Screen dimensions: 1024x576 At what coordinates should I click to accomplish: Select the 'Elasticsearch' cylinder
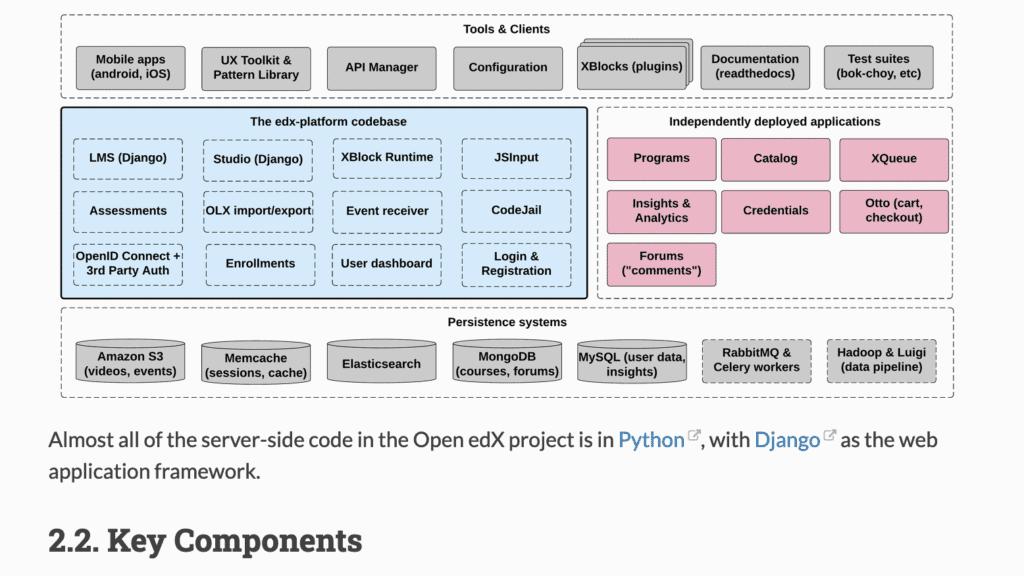tap(381, 361)
